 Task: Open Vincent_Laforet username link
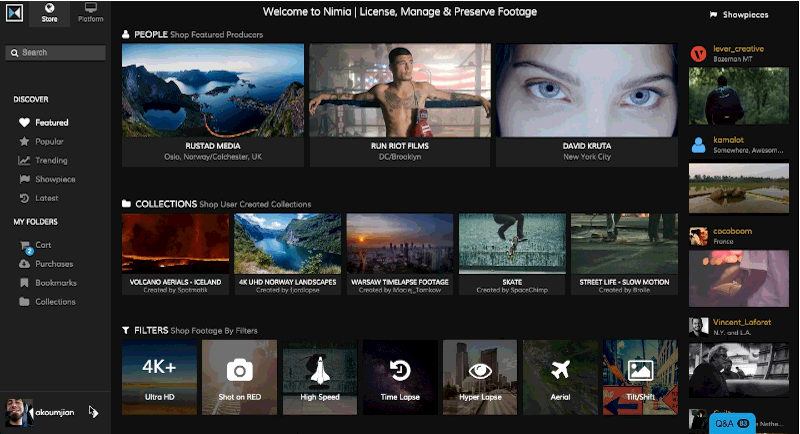click(742, 322)
